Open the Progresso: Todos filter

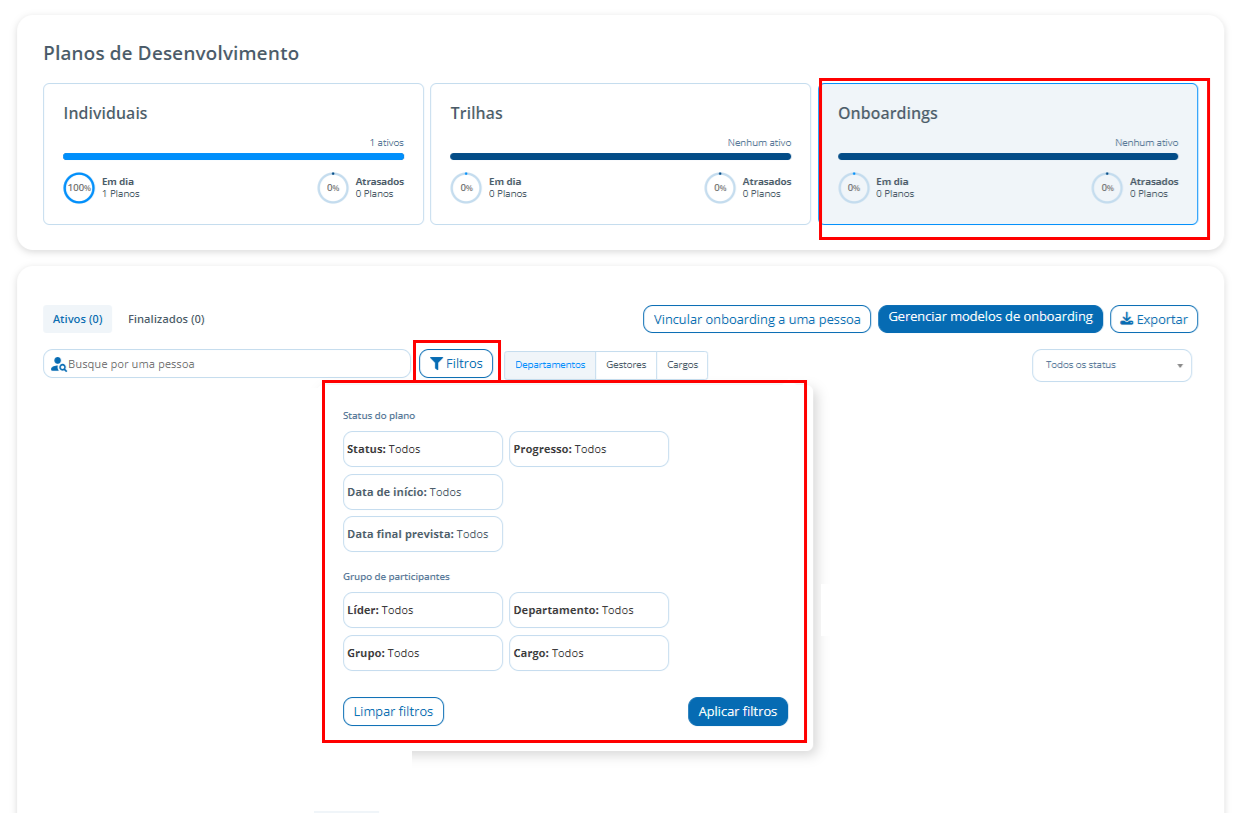(x=589, y=449)
